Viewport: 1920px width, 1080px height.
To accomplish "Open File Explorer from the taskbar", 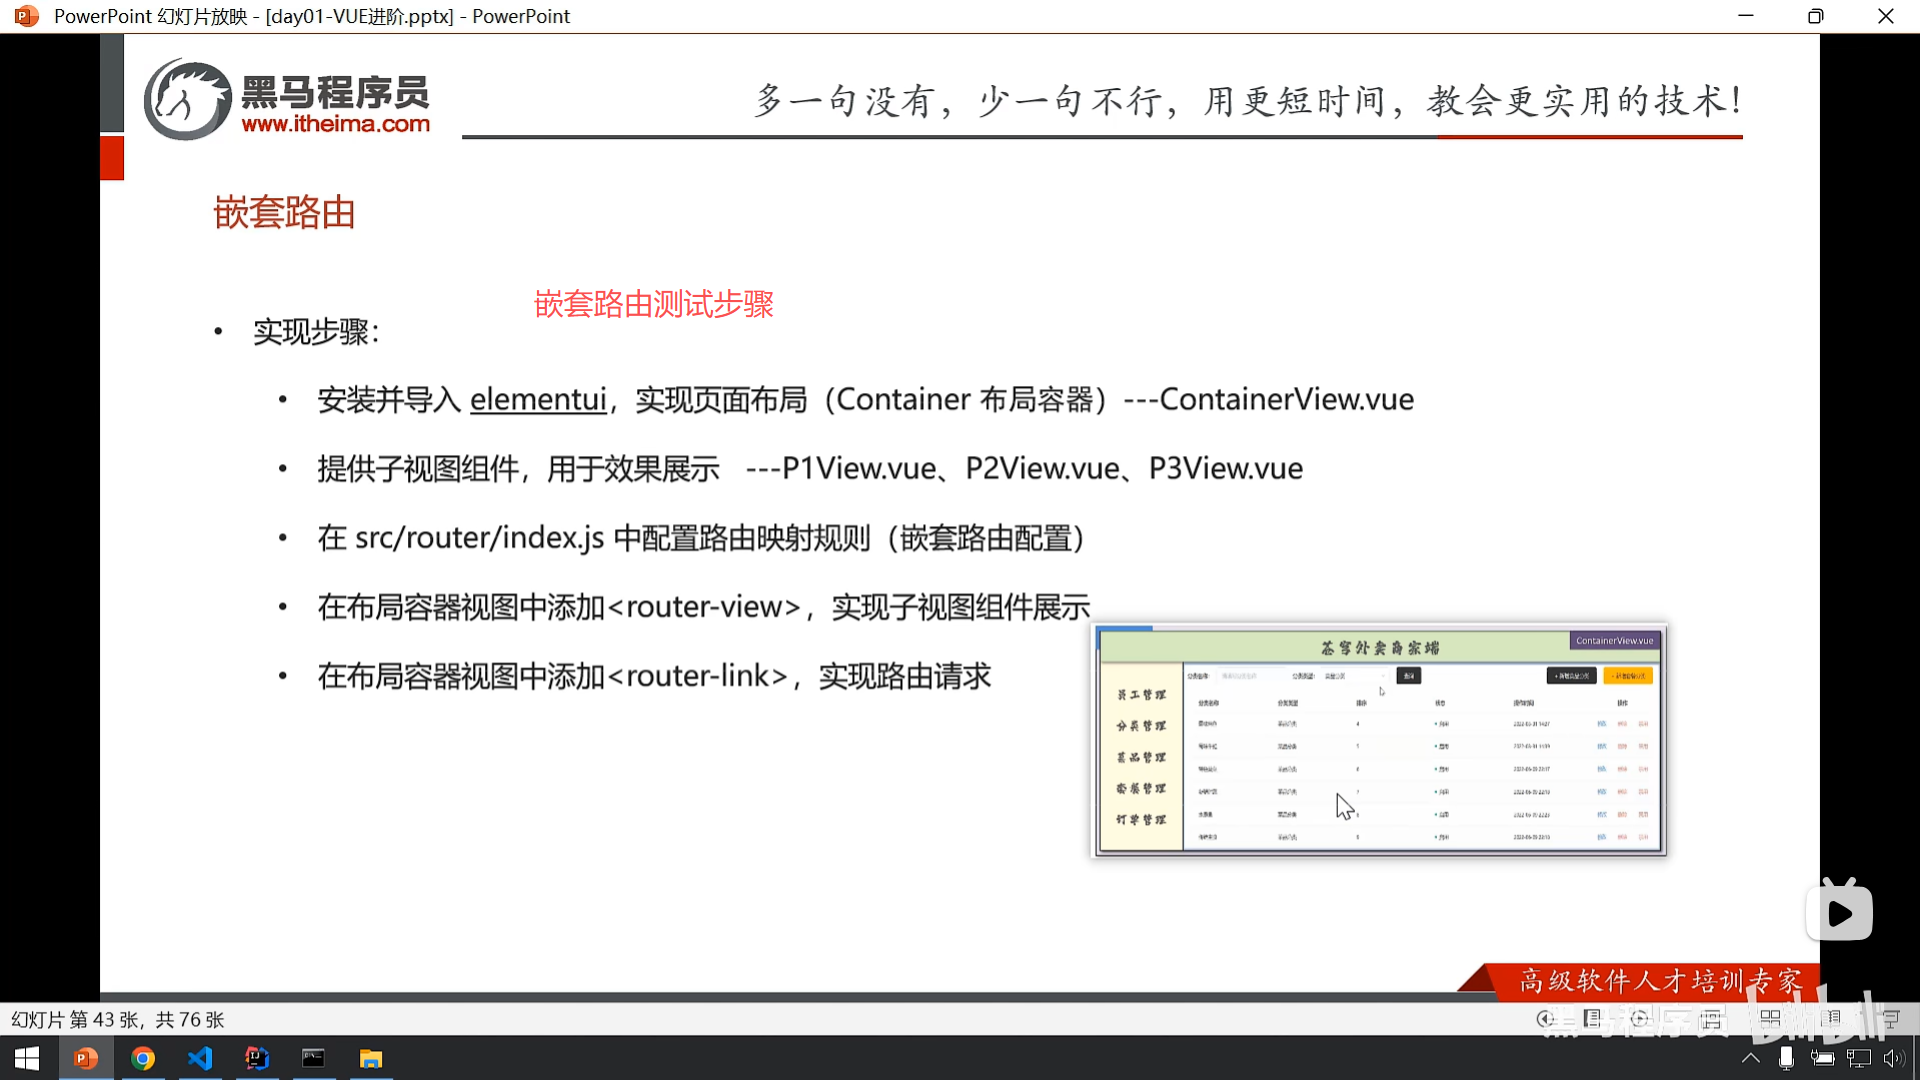I will (371, 1058).
